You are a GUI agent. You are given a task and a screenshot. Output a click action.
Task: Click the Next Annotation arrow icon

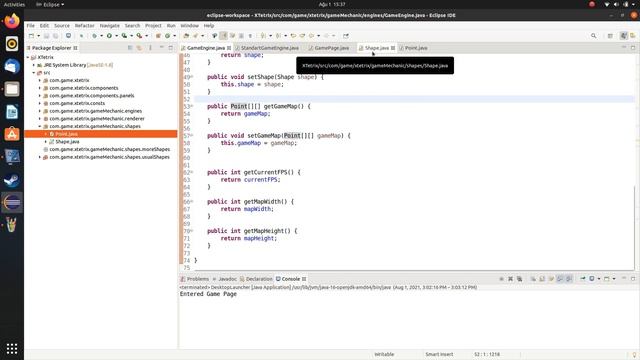pyautogui.click(x=263, y=36)
